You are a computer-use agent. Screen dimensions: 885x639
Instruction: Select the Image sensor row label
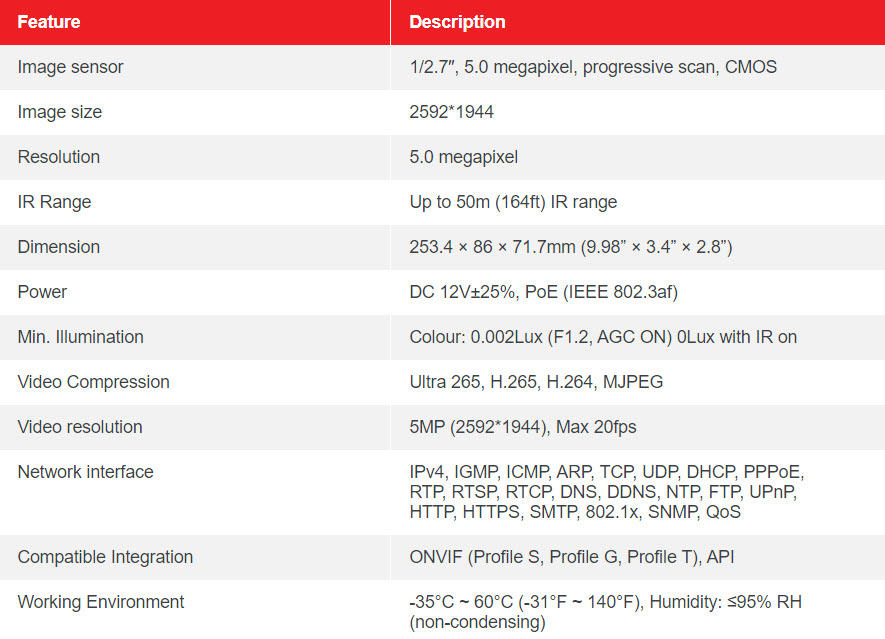coord(71,67)
